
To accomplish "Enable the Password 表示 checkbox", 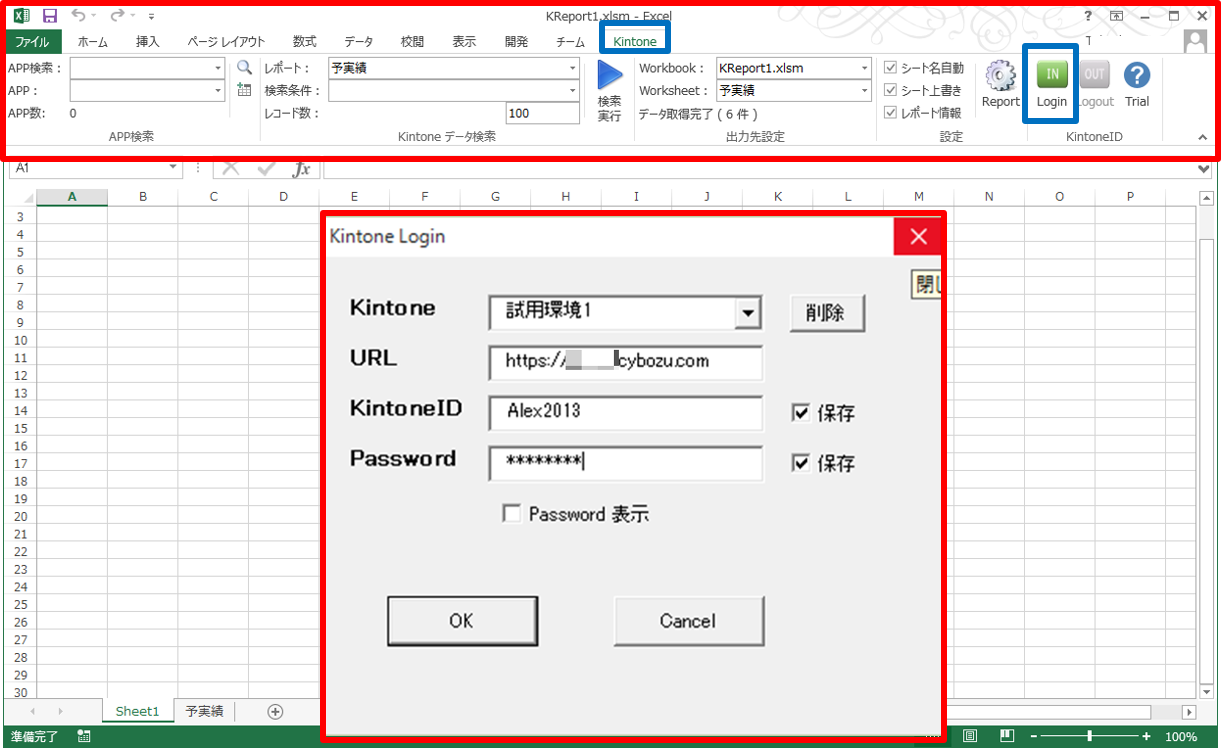I will 512,513.
